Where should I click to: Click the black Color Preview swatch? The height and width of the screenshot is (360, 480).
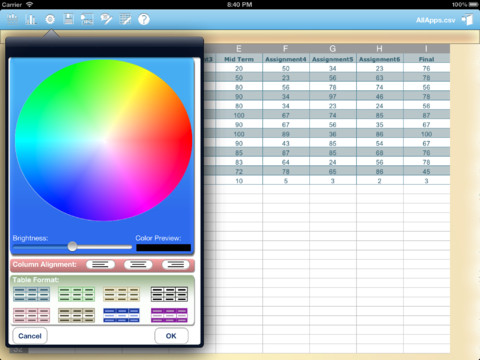[163, 248]
